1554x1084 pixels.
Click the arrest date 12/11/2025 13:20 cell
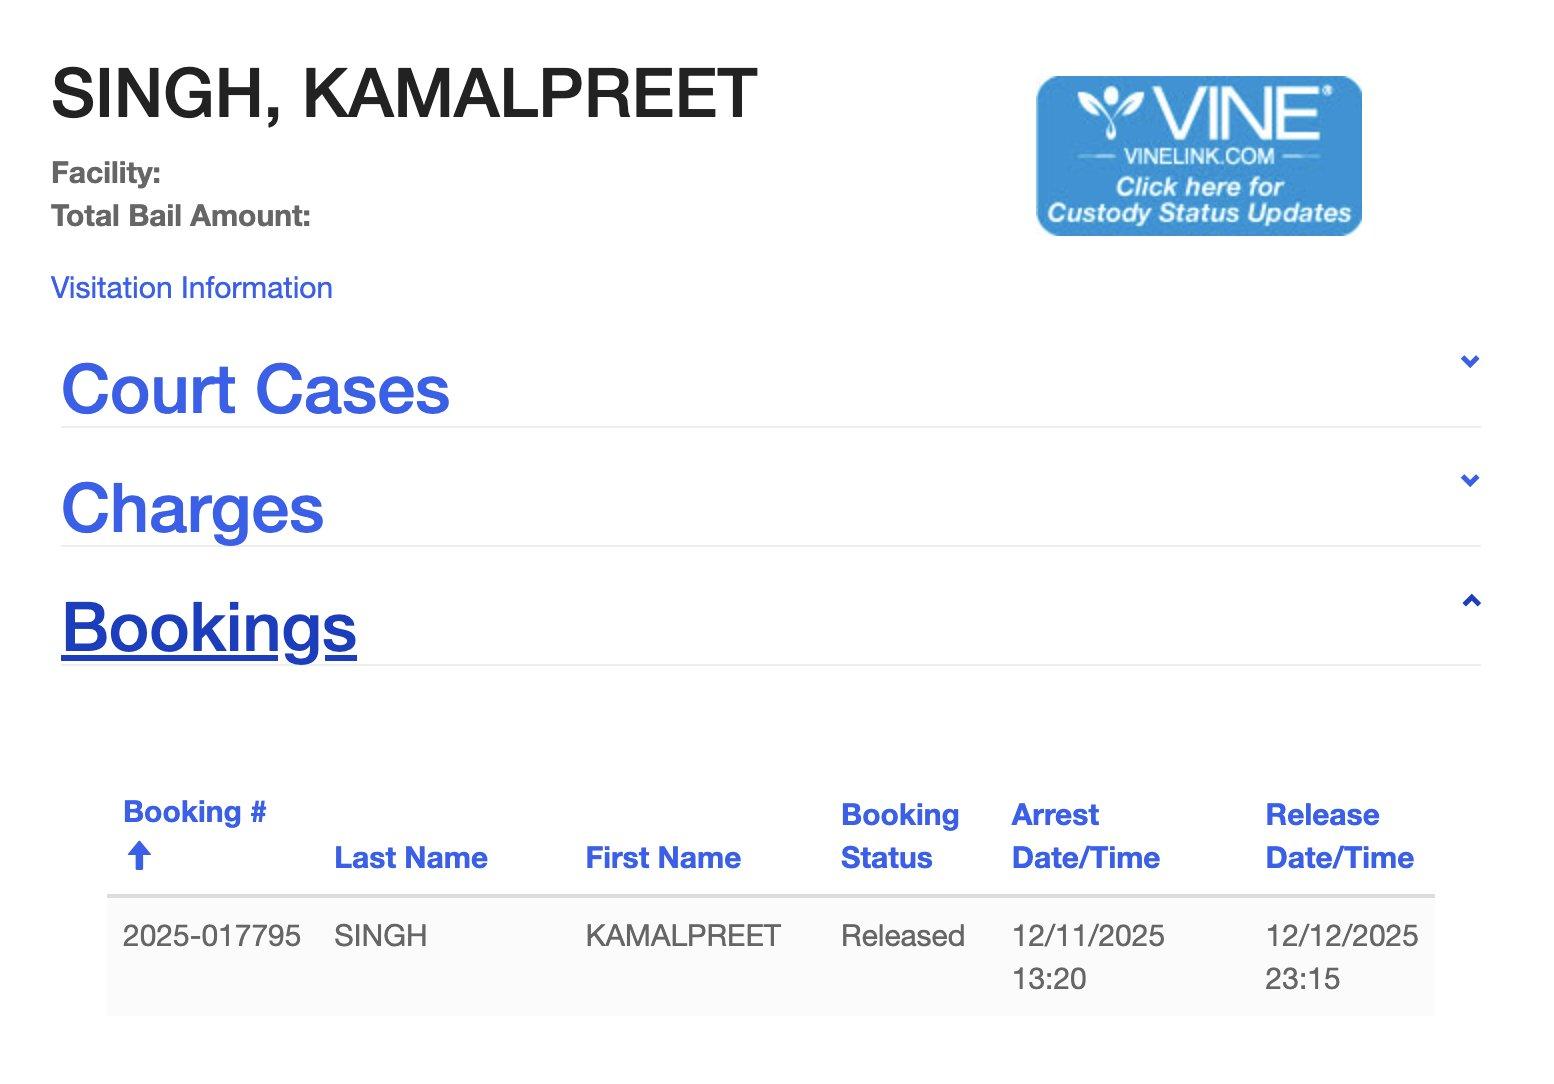point(1088,956)
